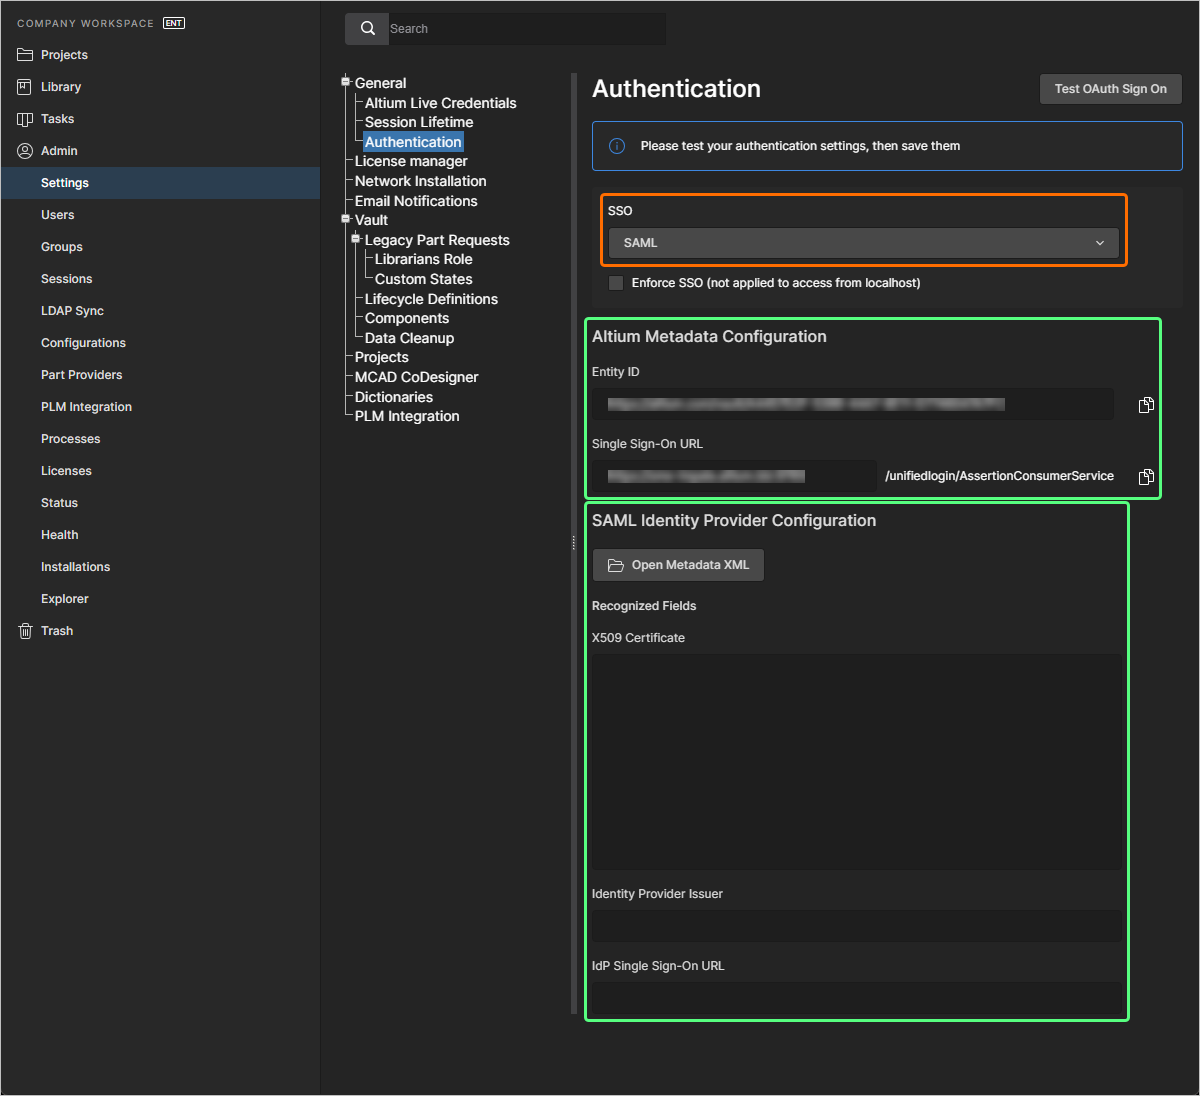Open LDAP Sync admin page
Screen dimensions: 1200x1096
click(72, 311)
